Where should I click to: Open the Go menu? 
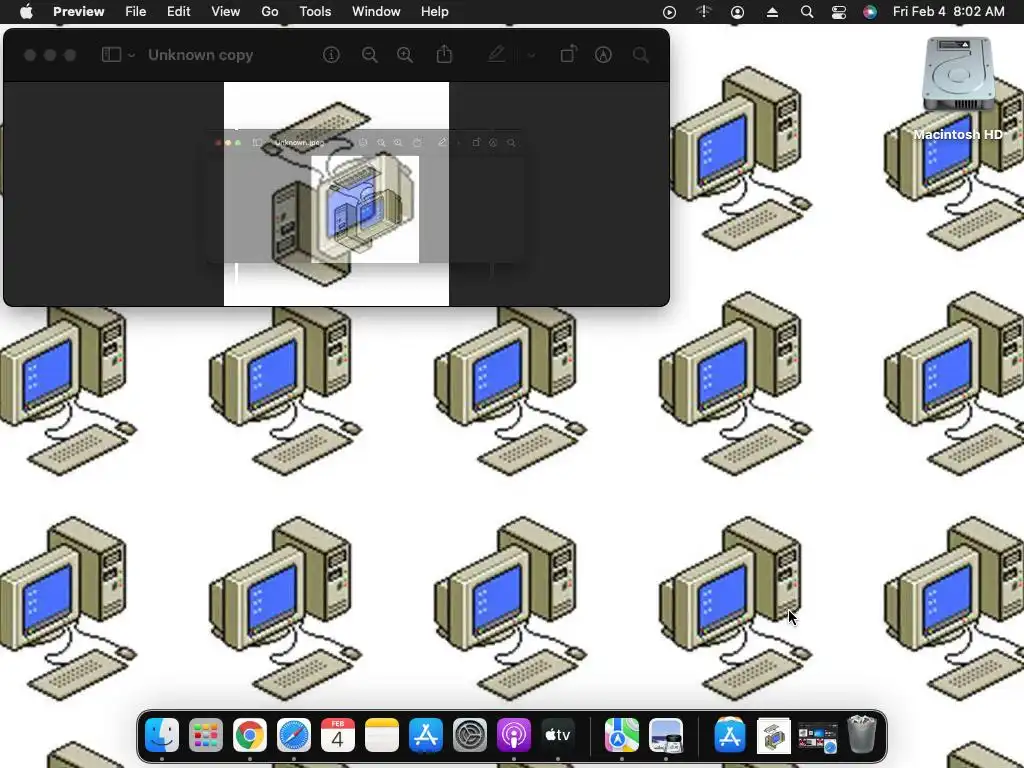[270, 11]
